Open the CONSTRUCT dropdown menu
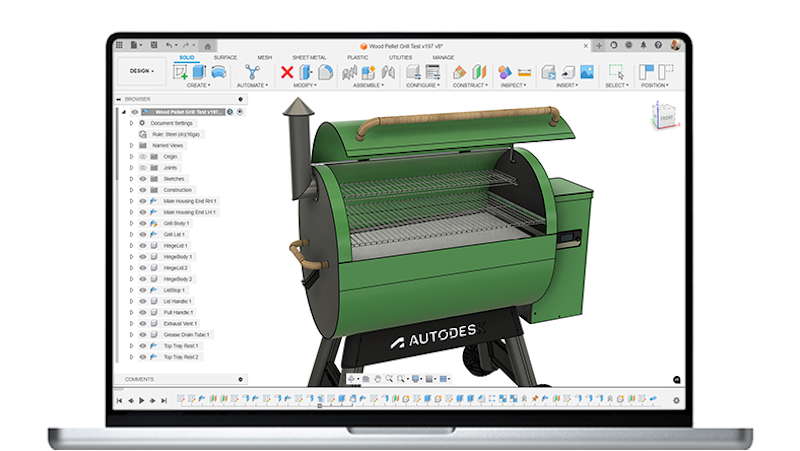The image size is (800, 451). coord(470,85)
